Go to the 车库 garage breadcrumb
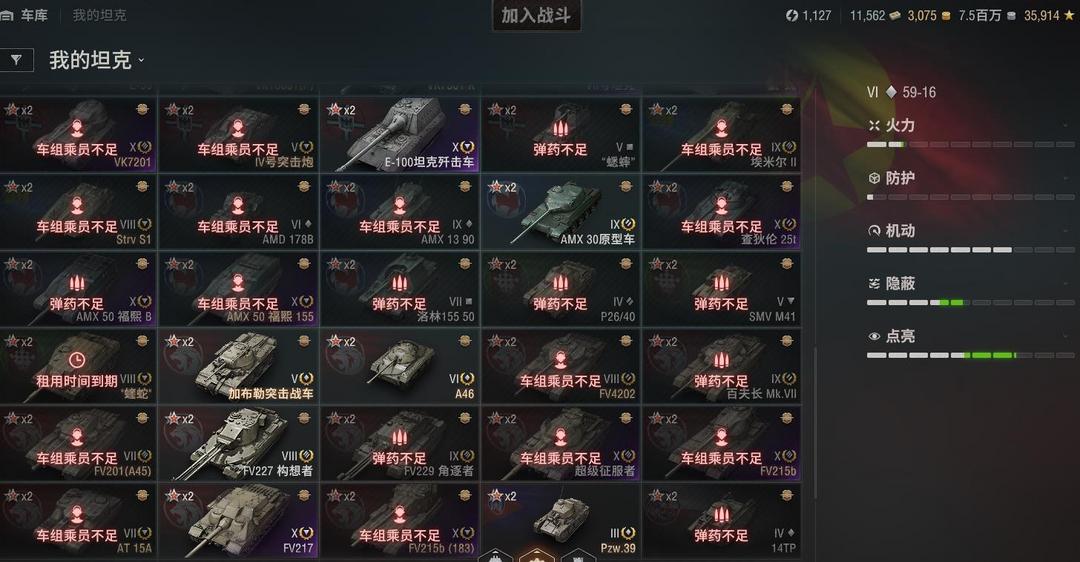Image resolution: width=1080 pixels, height=562 pixels. point(34,15)
